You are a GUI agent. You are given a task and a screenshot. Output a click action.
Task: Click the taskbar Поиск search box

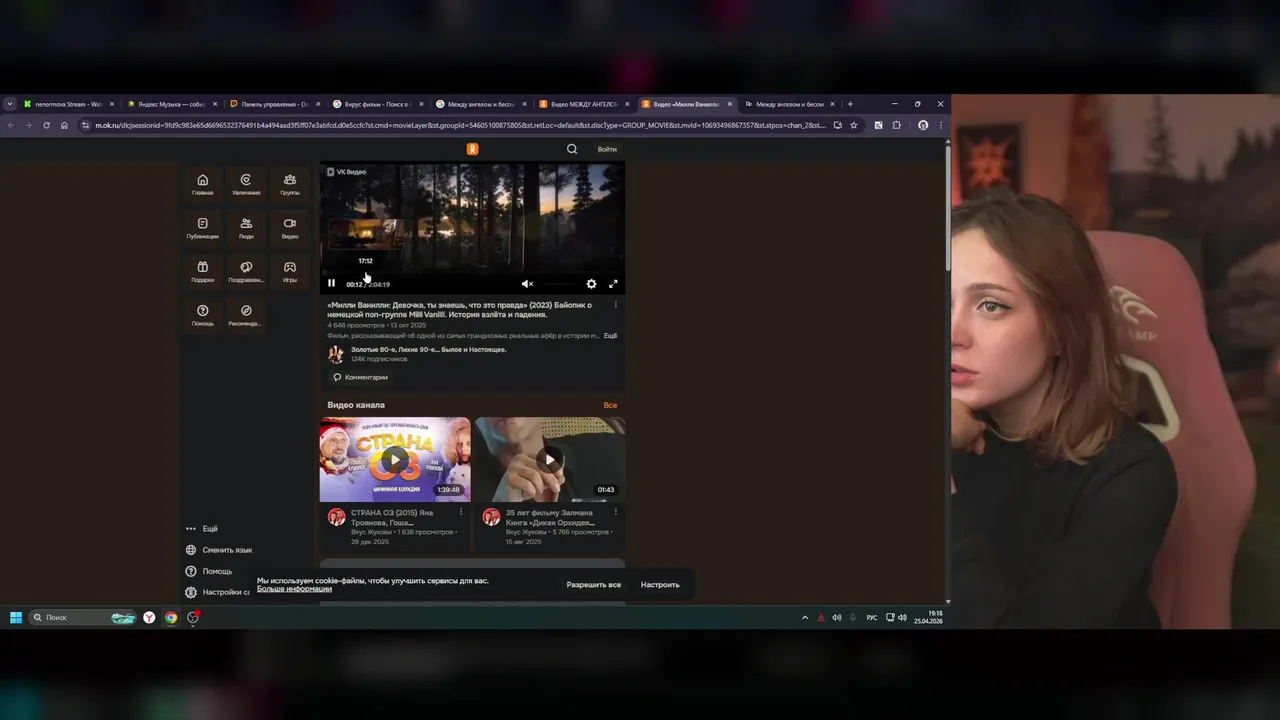tap(84, 617)
